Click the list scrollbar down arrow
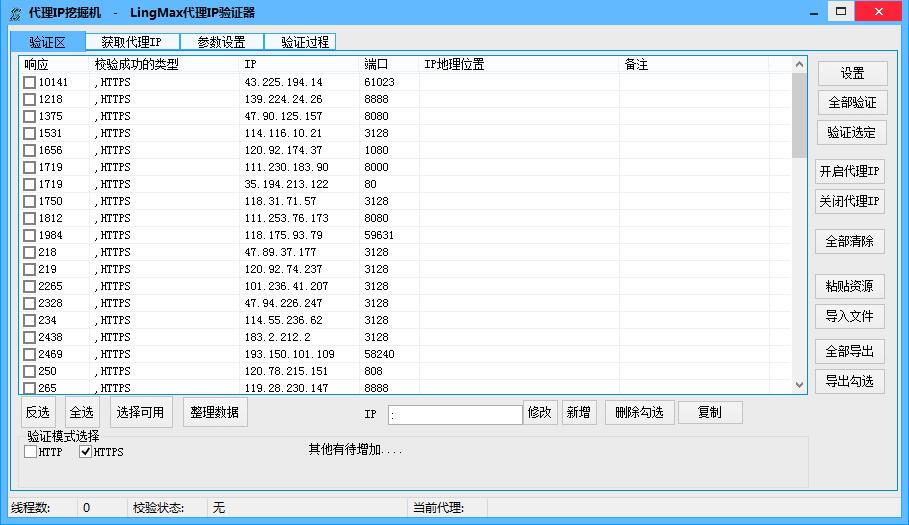The width and height of the screenshot is (909, 525). [x=799, y=385]
